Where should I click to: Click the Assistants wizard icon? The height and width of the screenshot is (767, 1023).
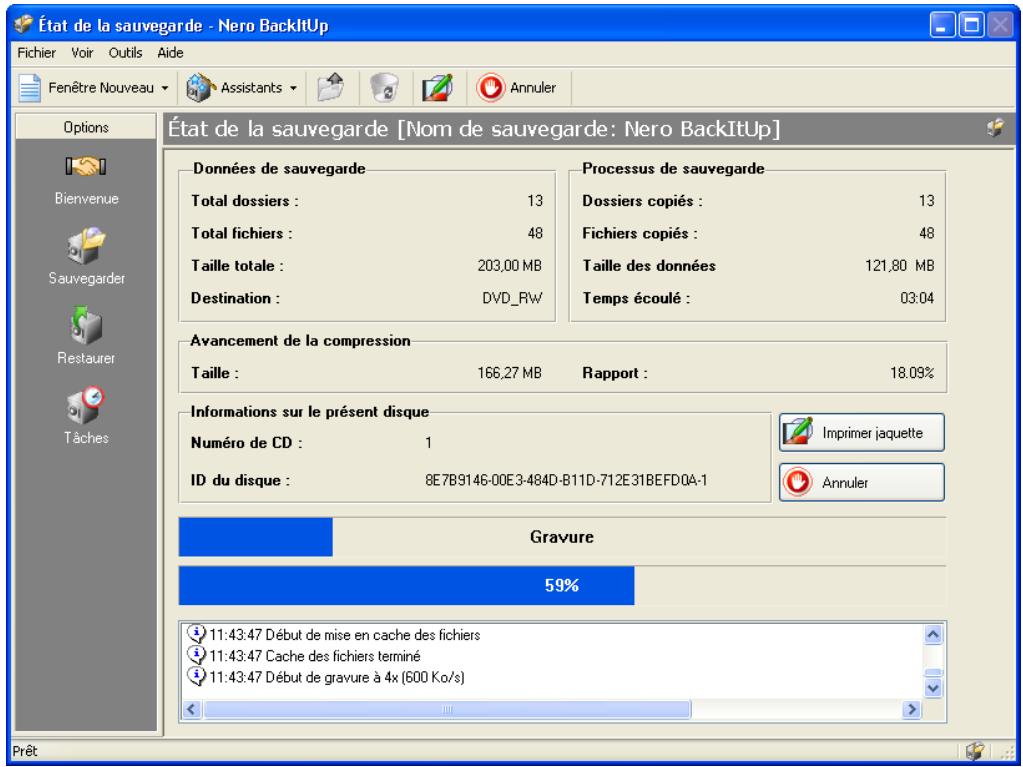(x=200, y=87)
